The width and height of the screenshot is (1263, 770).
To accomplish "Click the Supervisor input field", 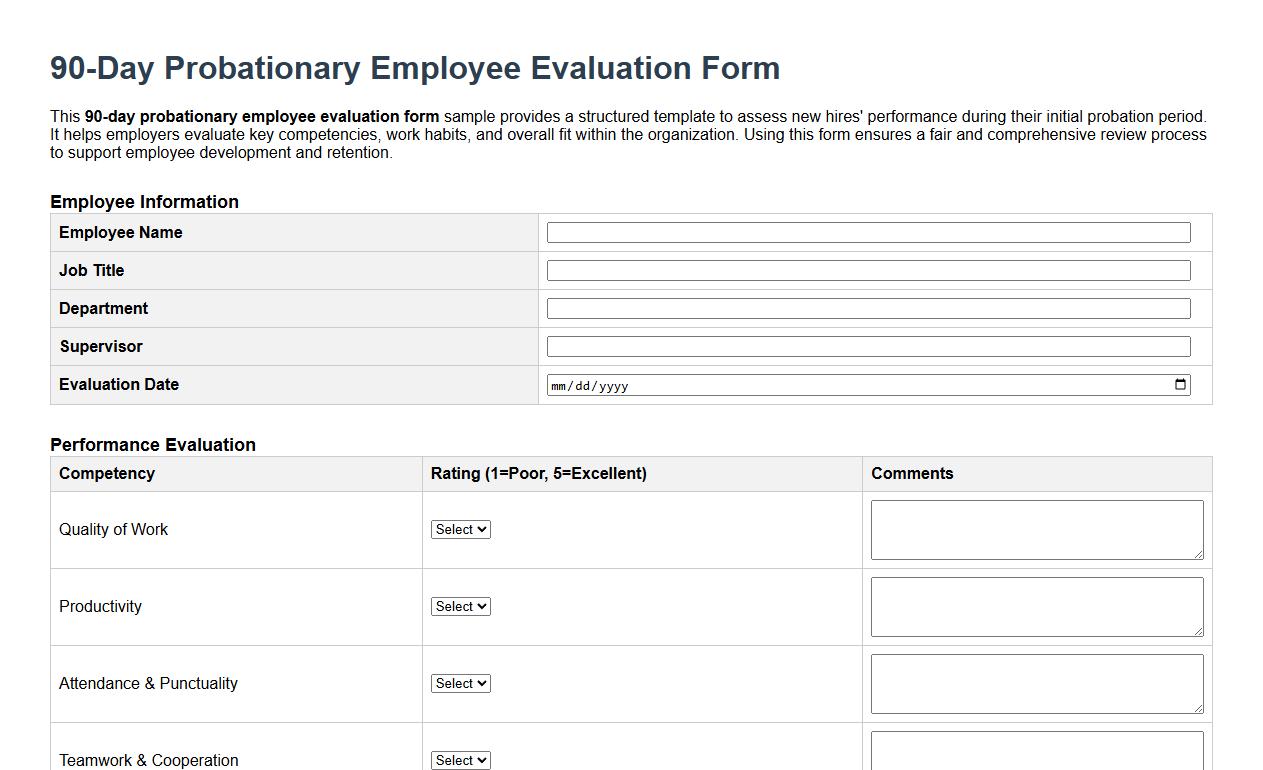I will coord(867,346).
